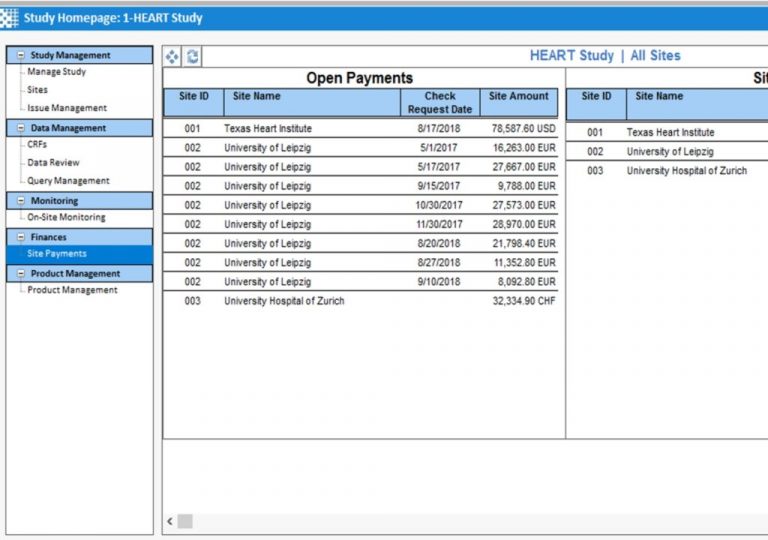Click the Site Amount column header

518,97
